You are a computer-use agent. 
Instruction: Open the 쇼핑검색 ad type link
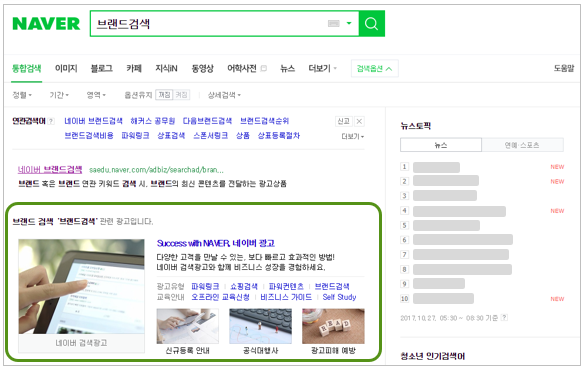244,286
